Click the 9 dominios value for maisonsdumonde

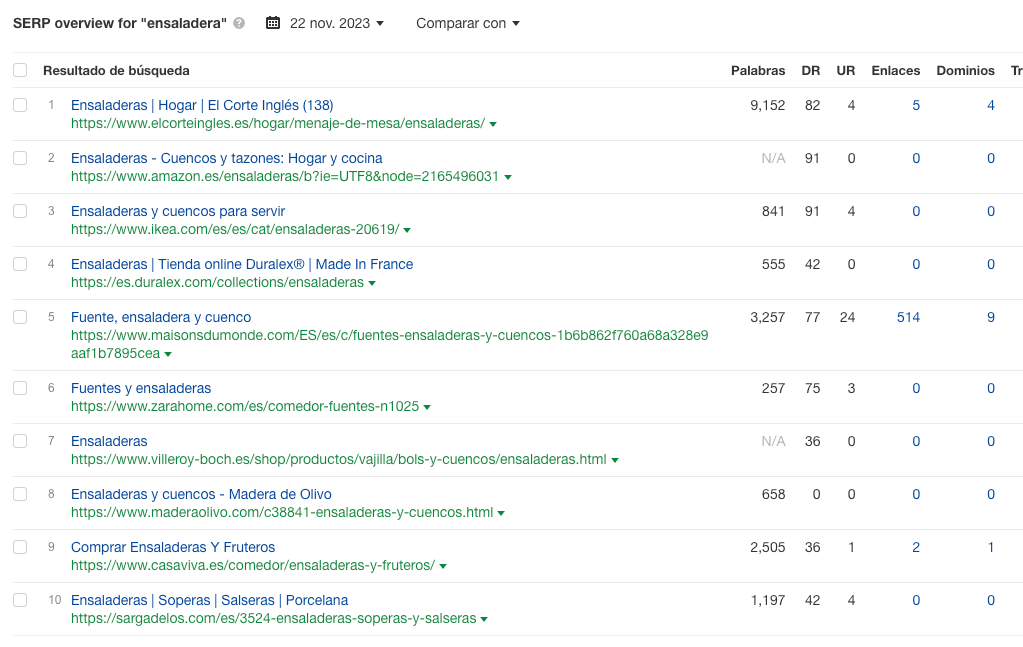click(x=990, y=317)
